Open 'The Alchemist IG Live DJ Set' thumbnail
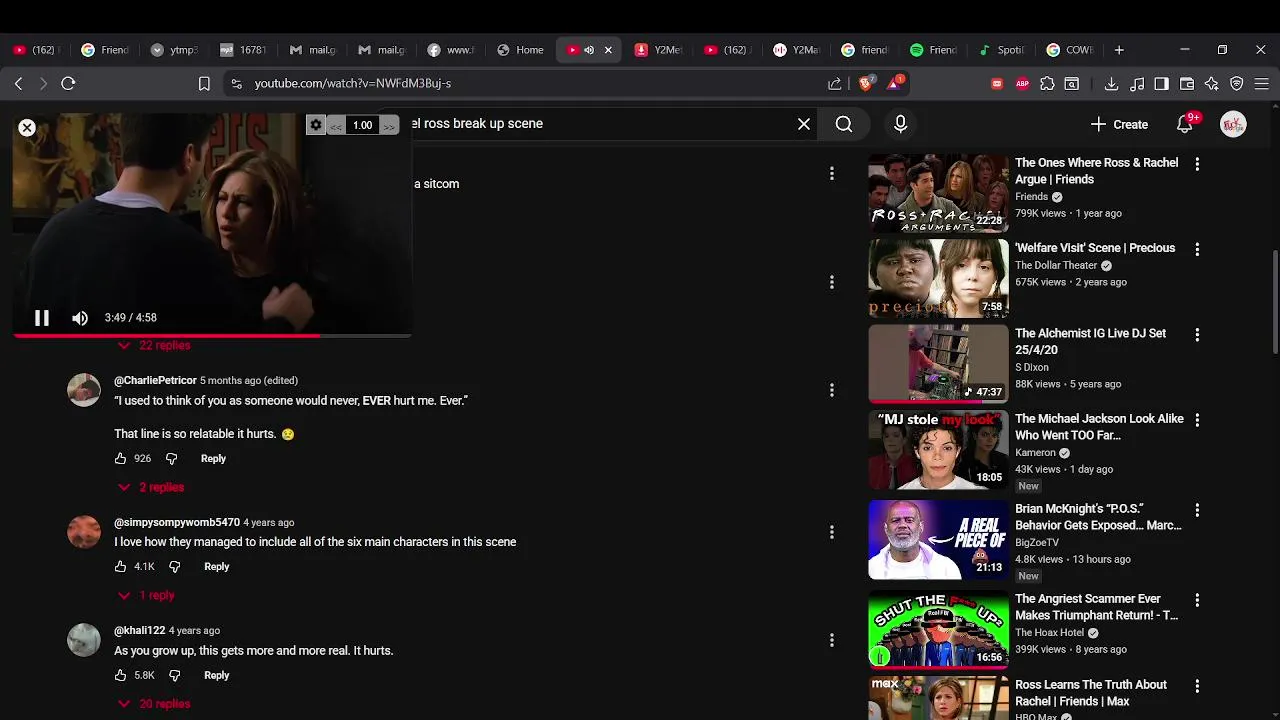The width and height of the screenshot is (1280, 720). tap(938, 363)
